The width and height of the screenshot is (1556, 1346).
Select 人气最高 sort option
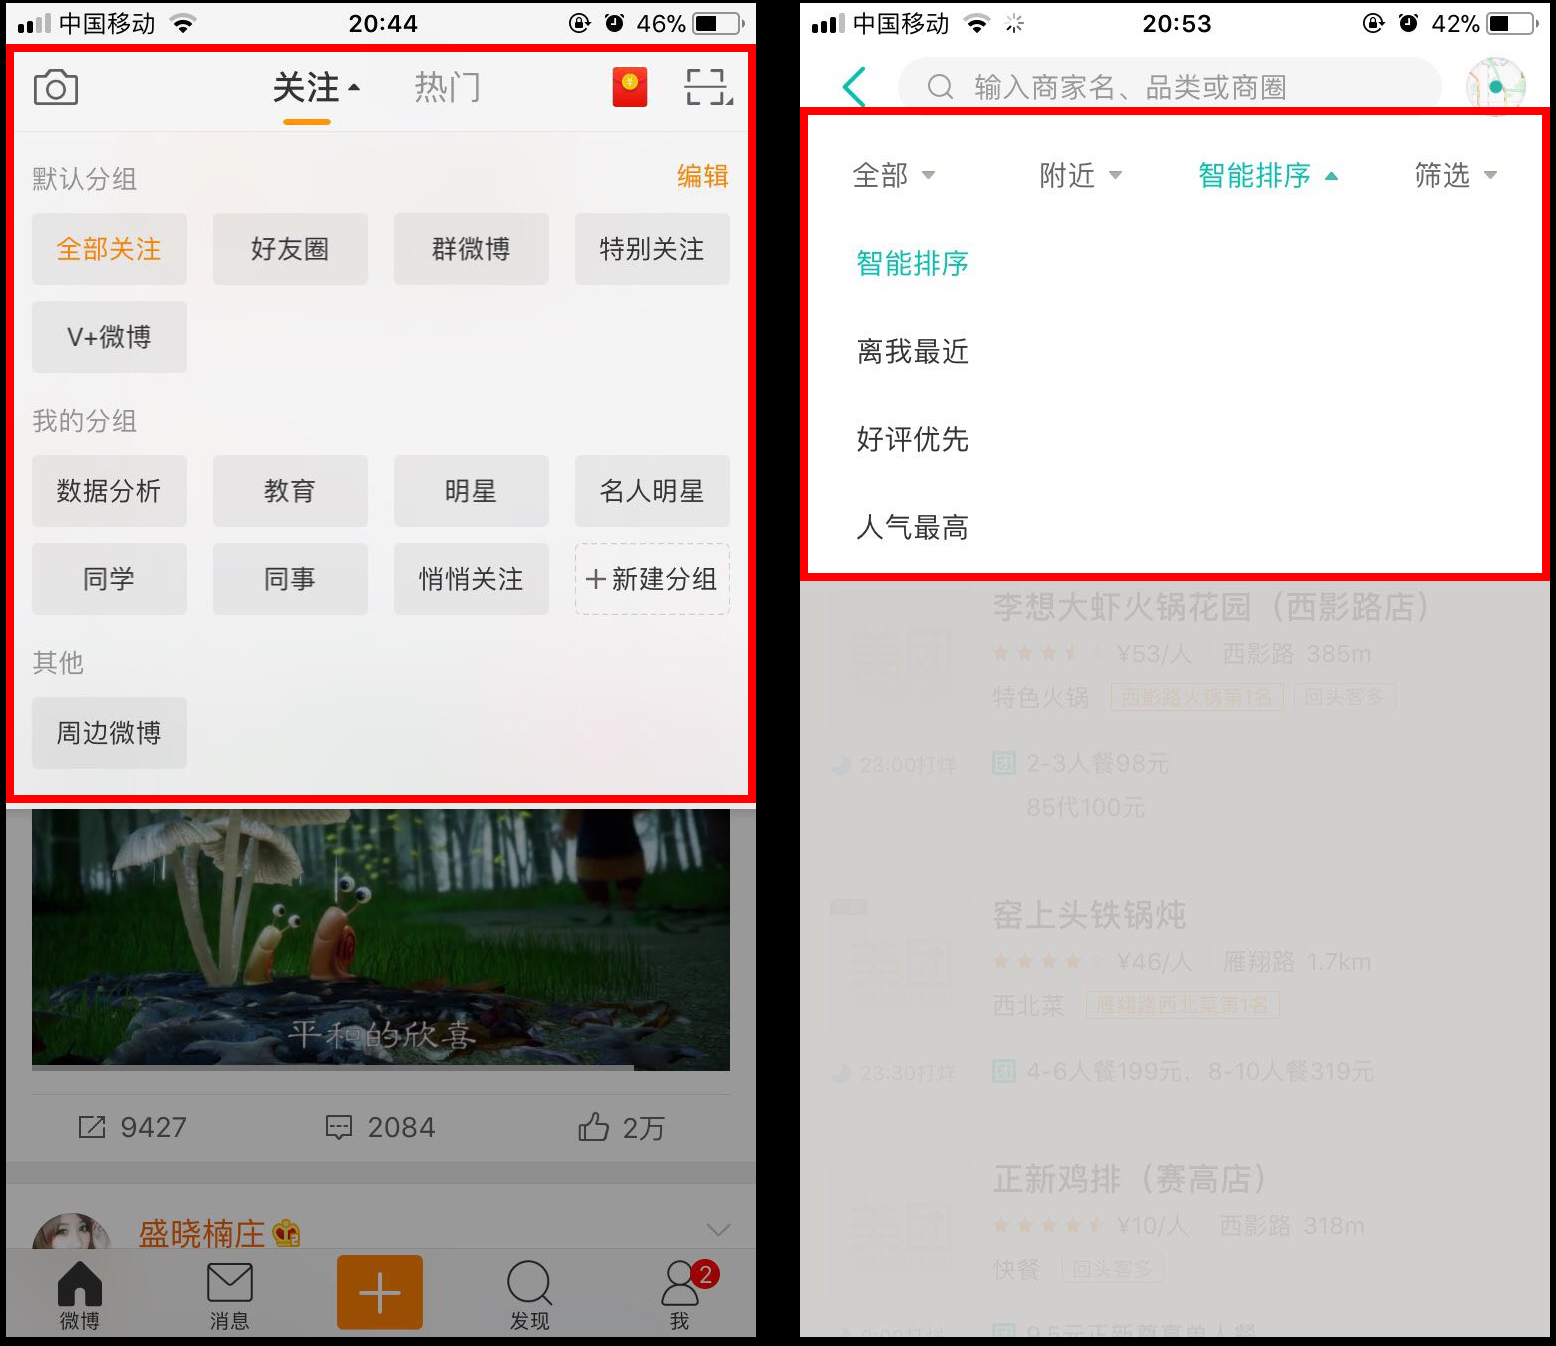(x=912, y=528)
